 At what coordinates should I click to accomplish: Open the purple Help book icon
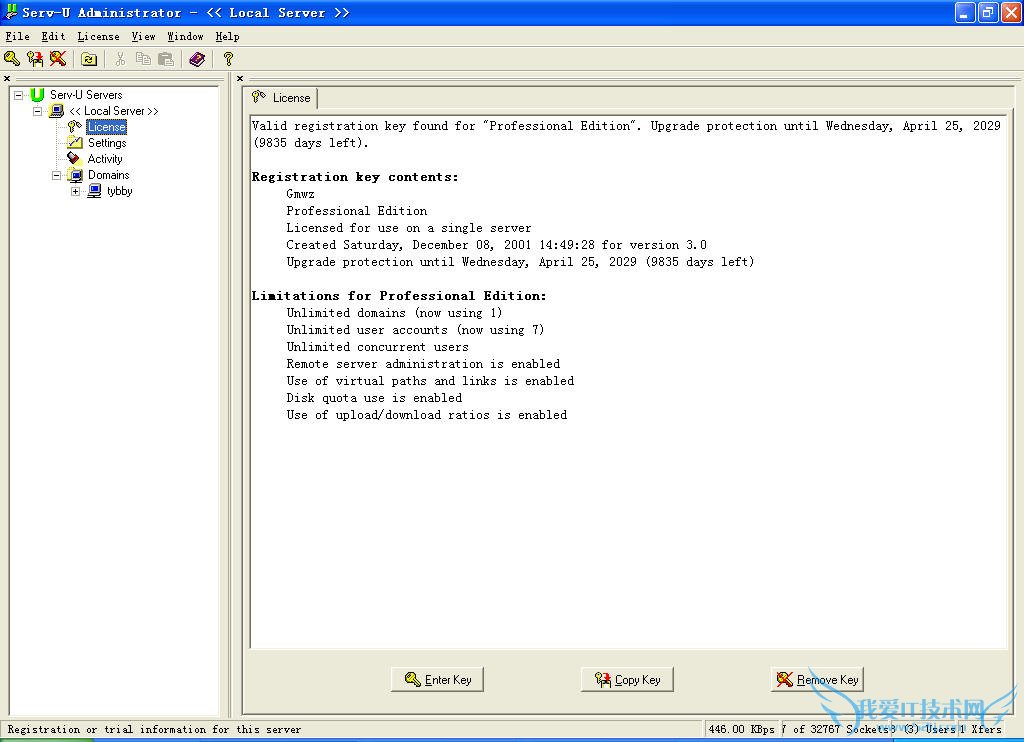click(x=197, y=59)
